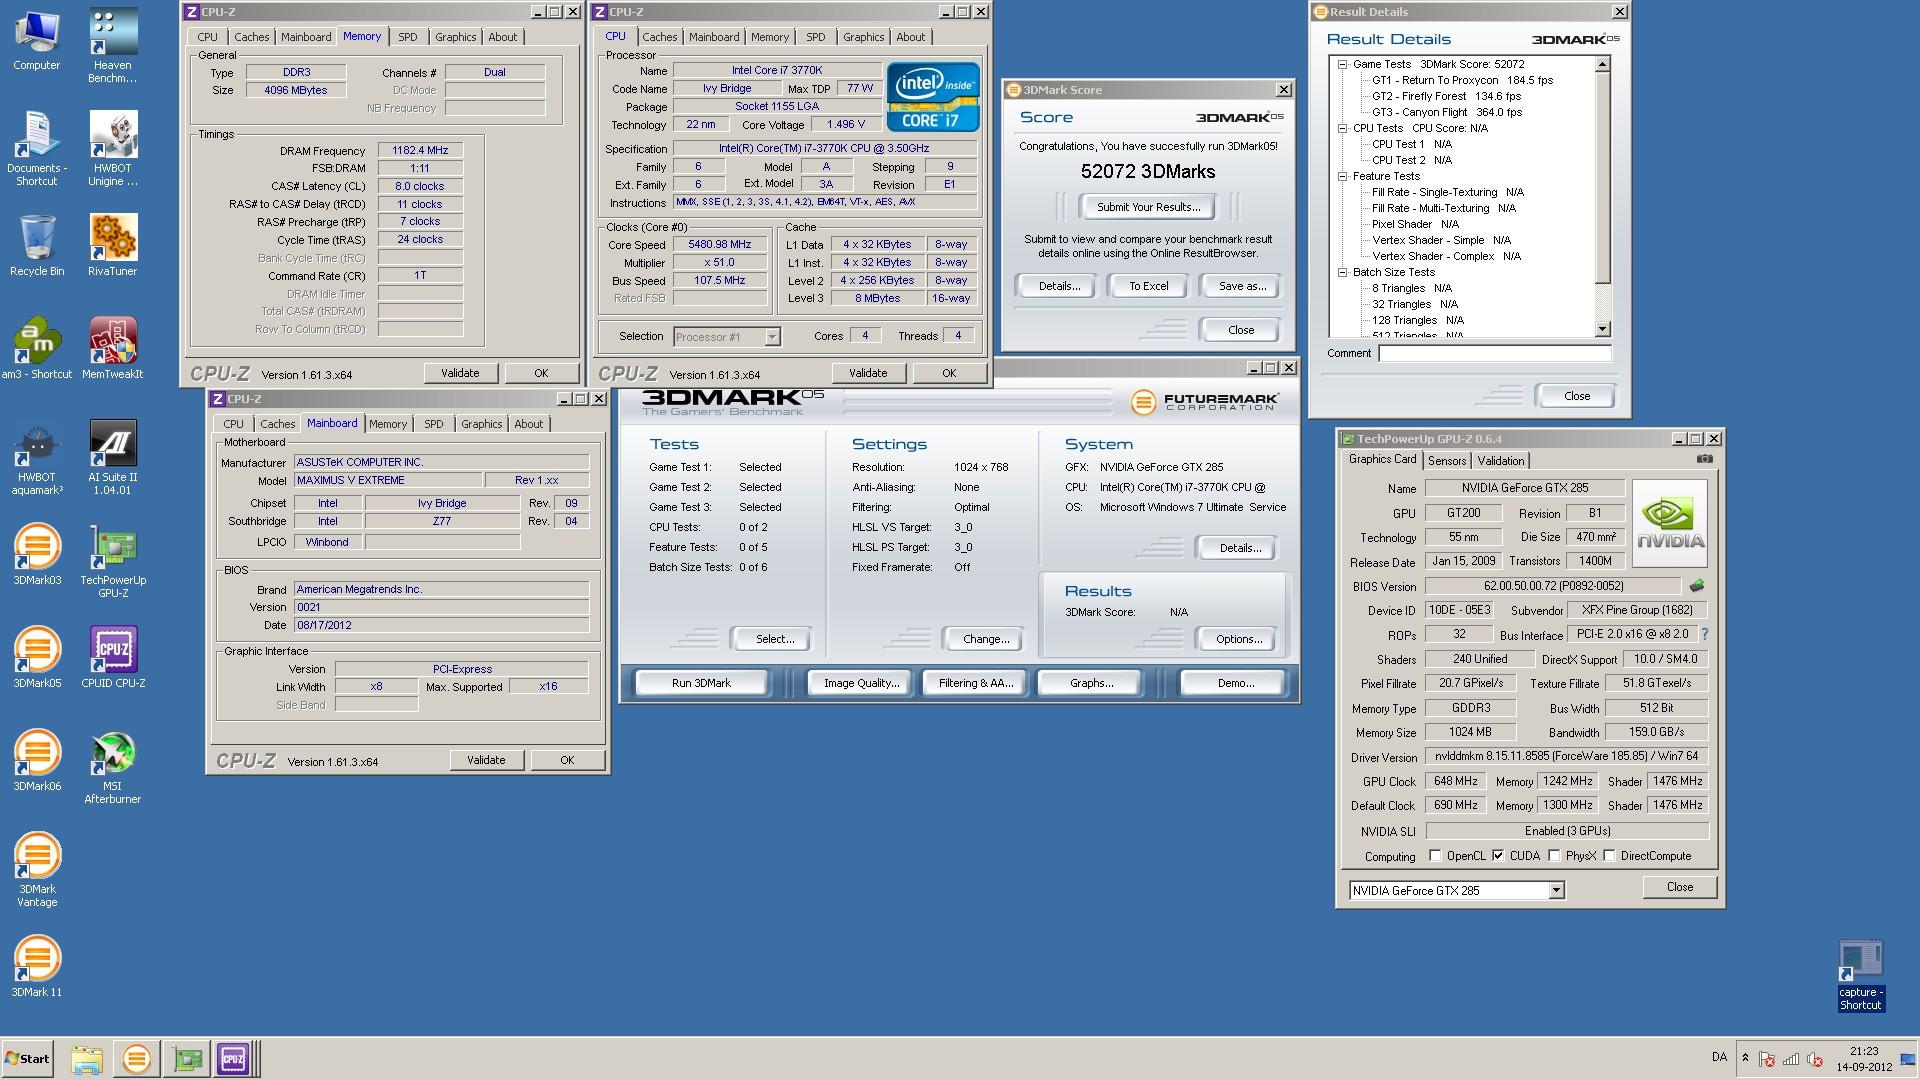Open the am3 shortcut icon
The width and height of the screenshot is (1920, 1080).
(36, 348)
